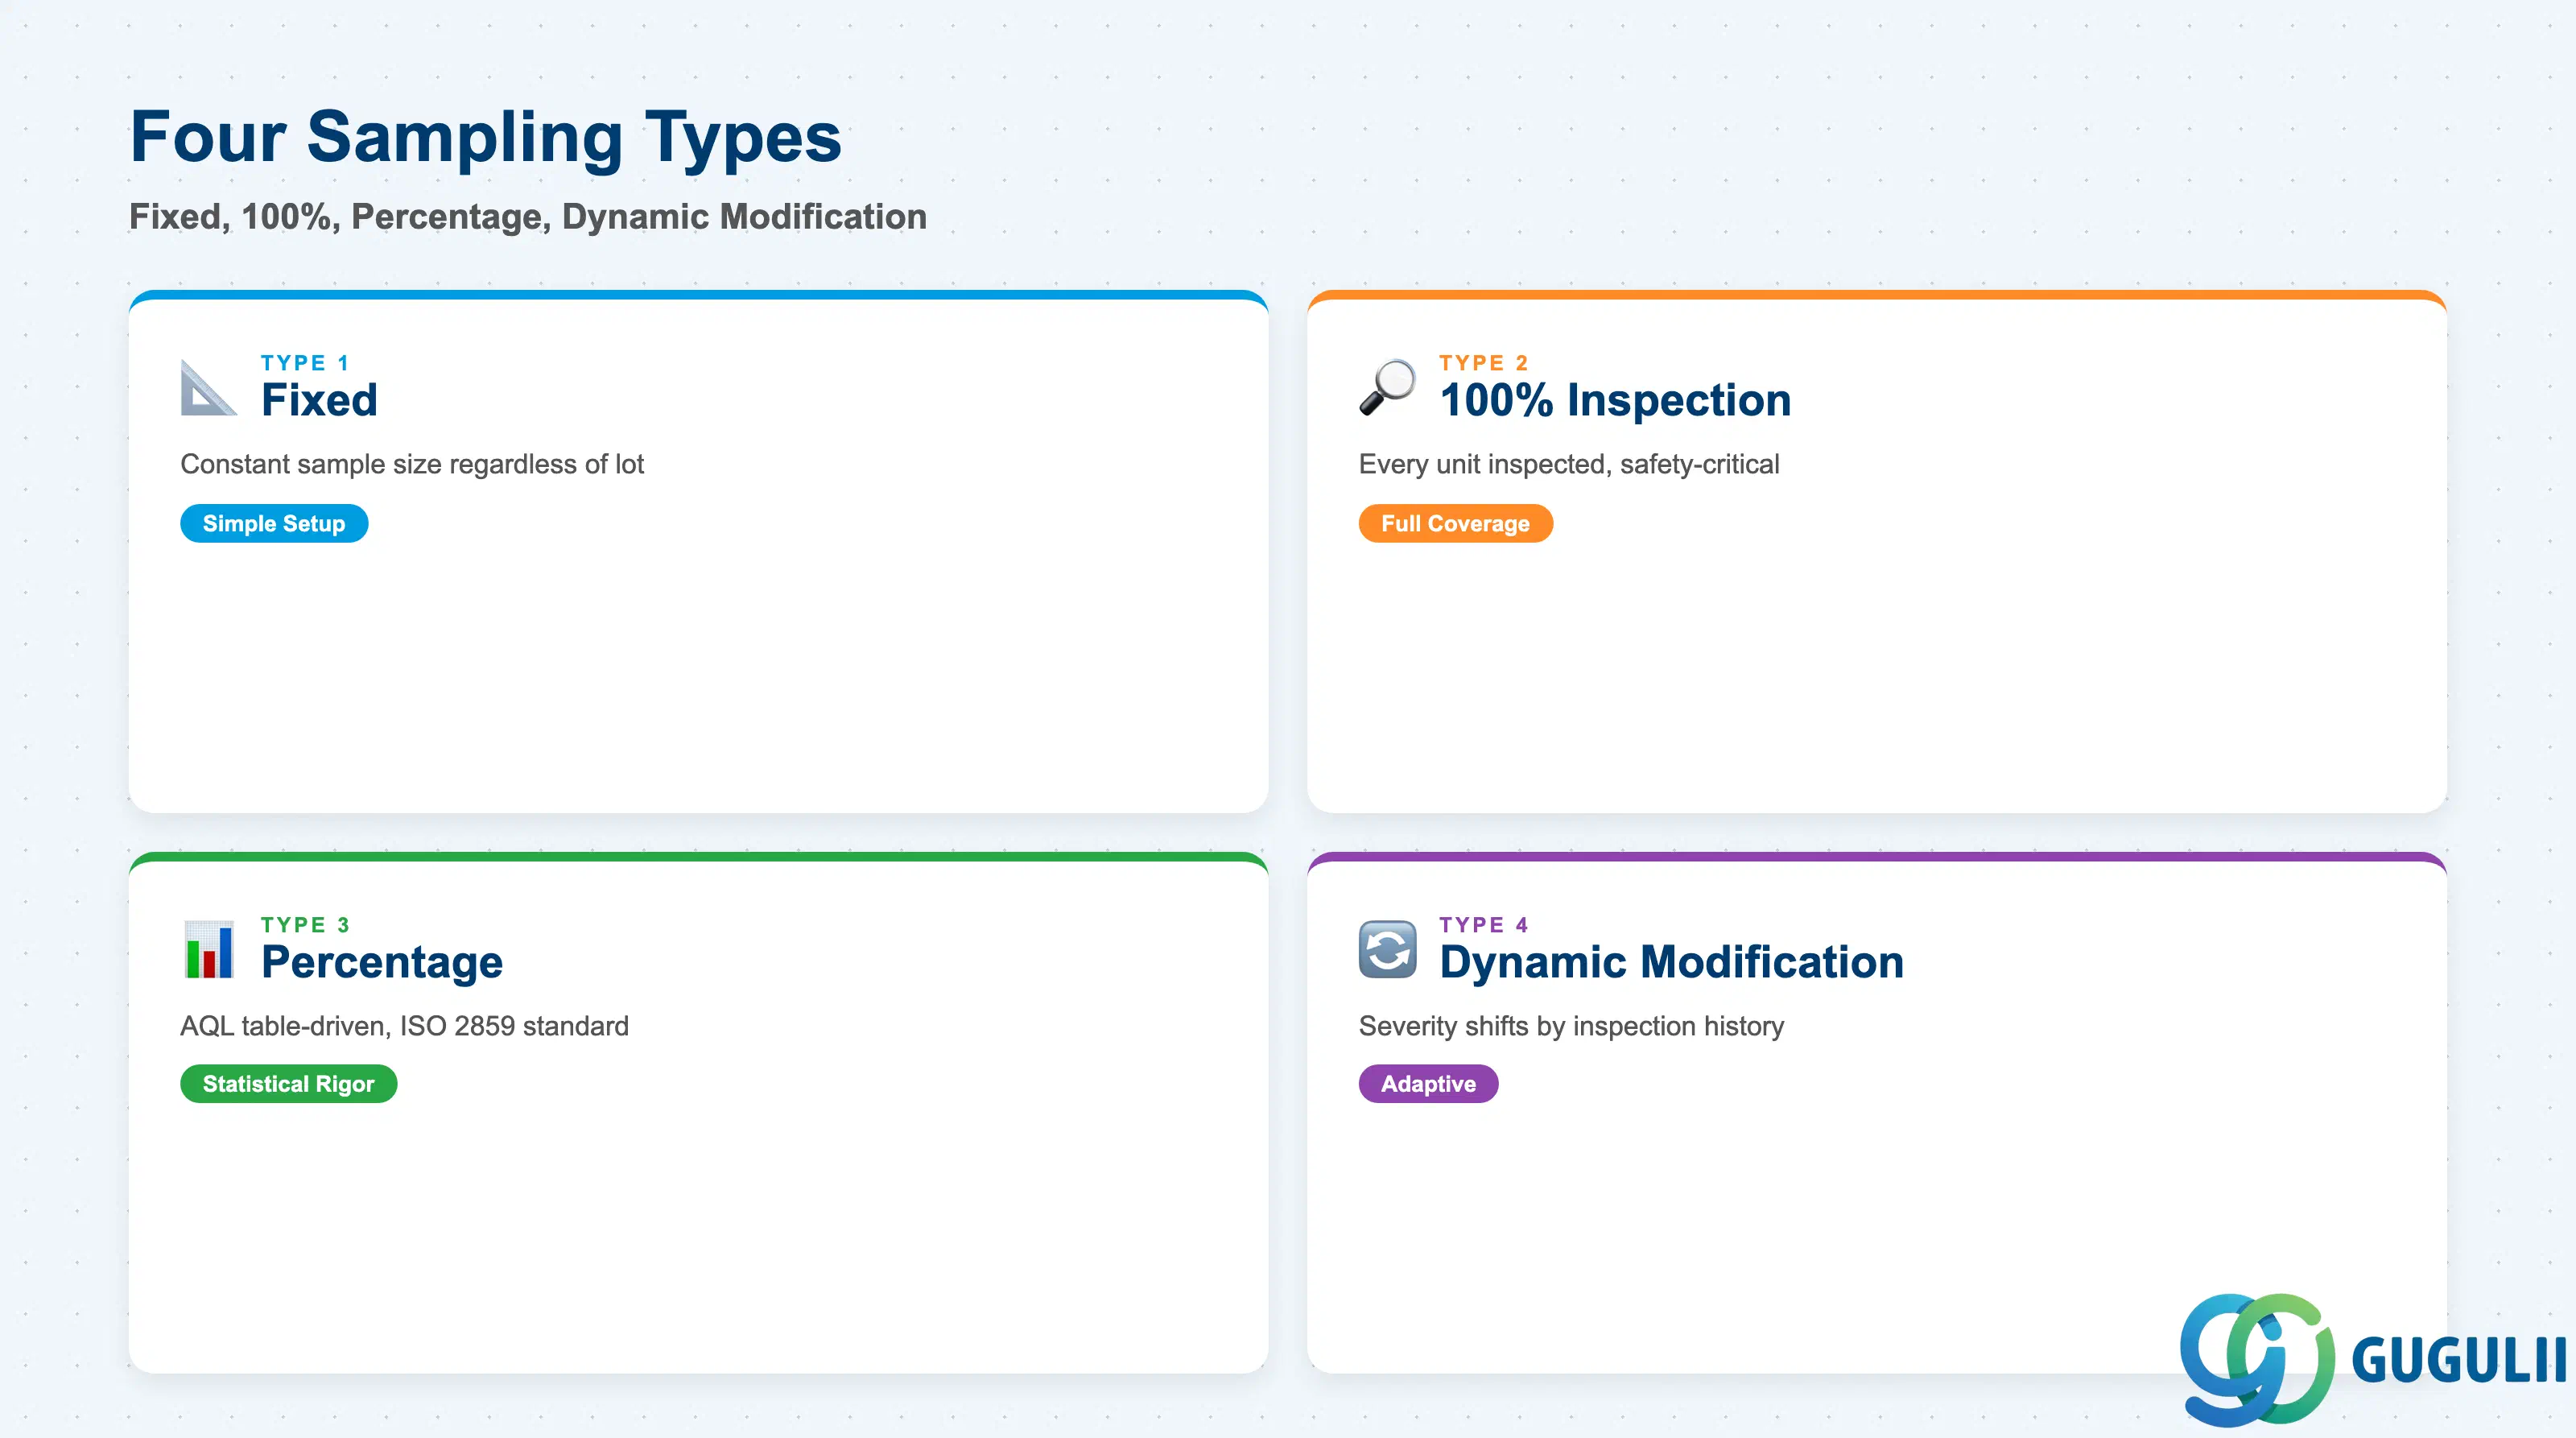Click the Percentage heading
Image resolution: width=2576 pixels, height=1438 pixels.
(382, 963)
